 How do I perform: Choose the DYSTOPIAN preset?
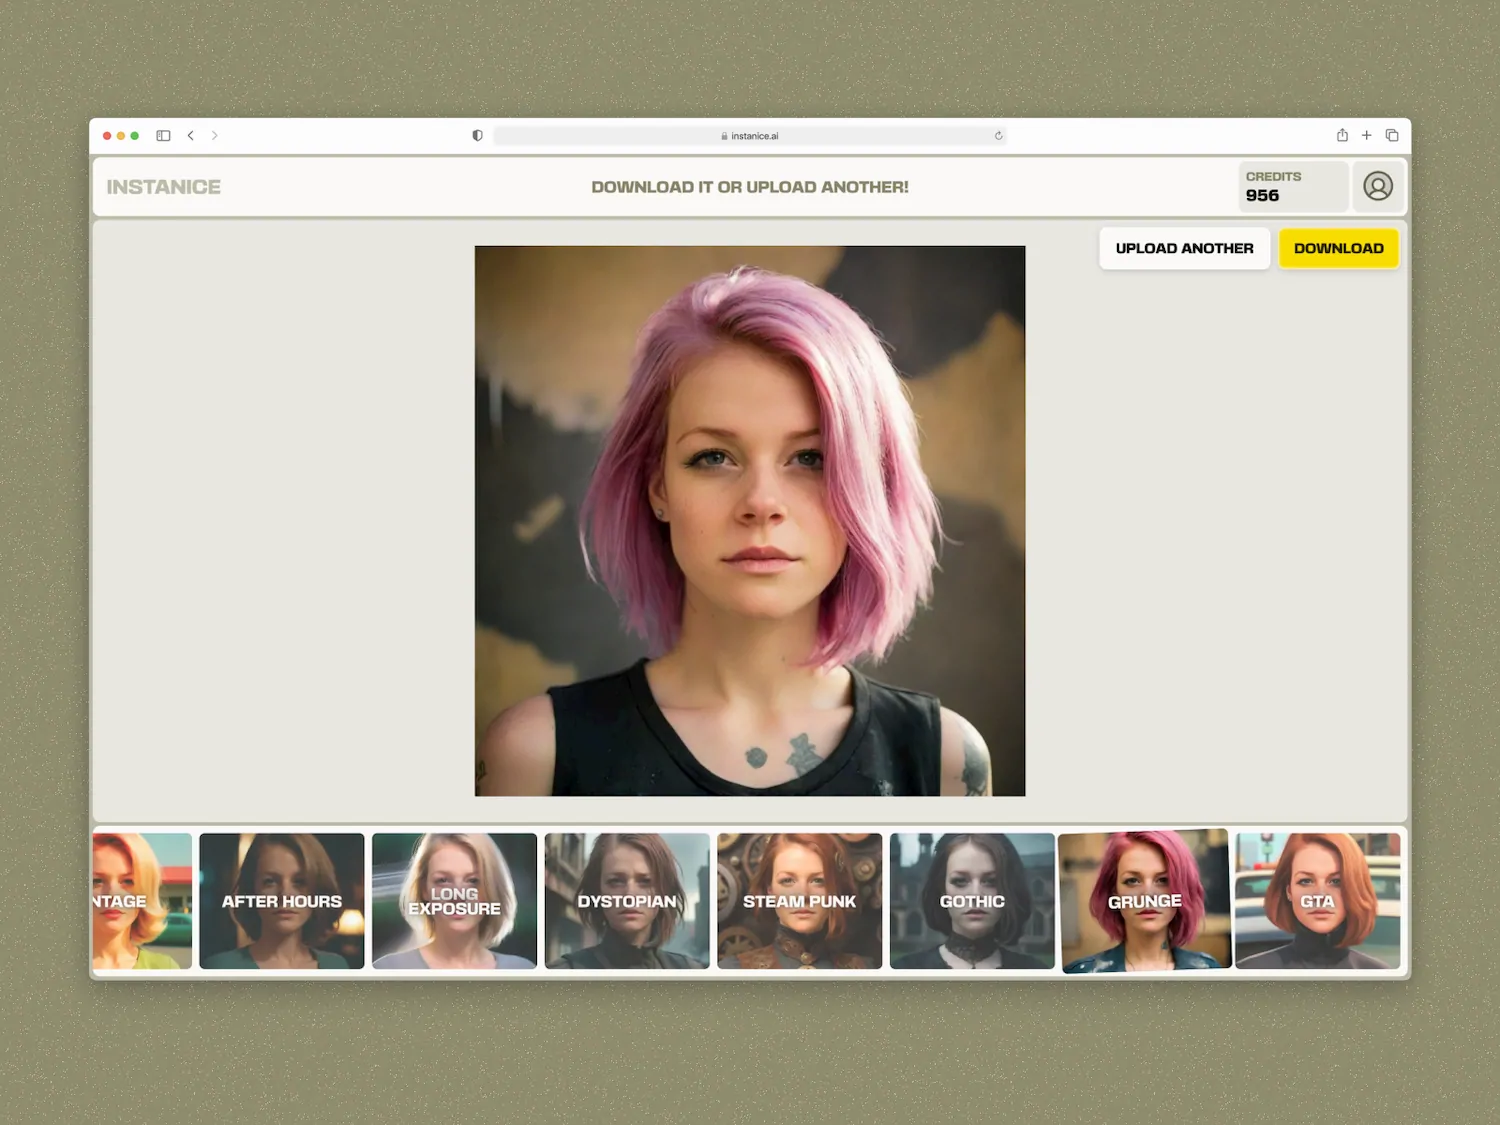click(x=627, y=900)
